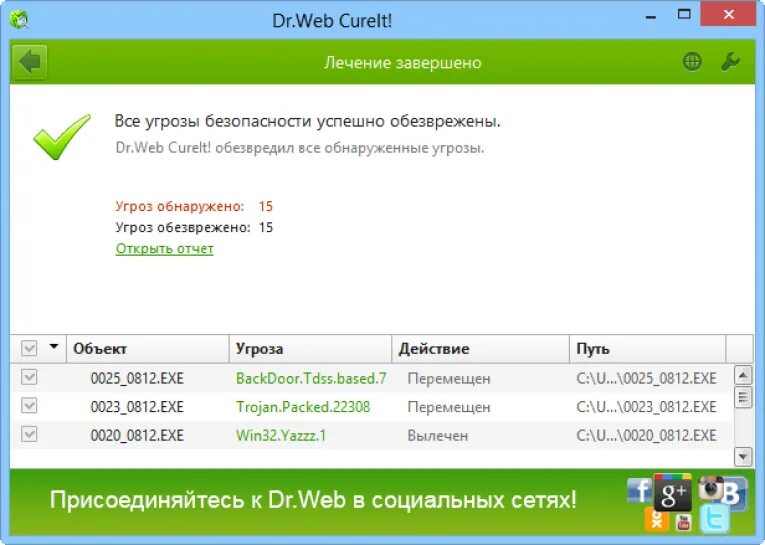Click the Путь column header
The width and height of the screenshot is (765, 545).
coord(647,349)
